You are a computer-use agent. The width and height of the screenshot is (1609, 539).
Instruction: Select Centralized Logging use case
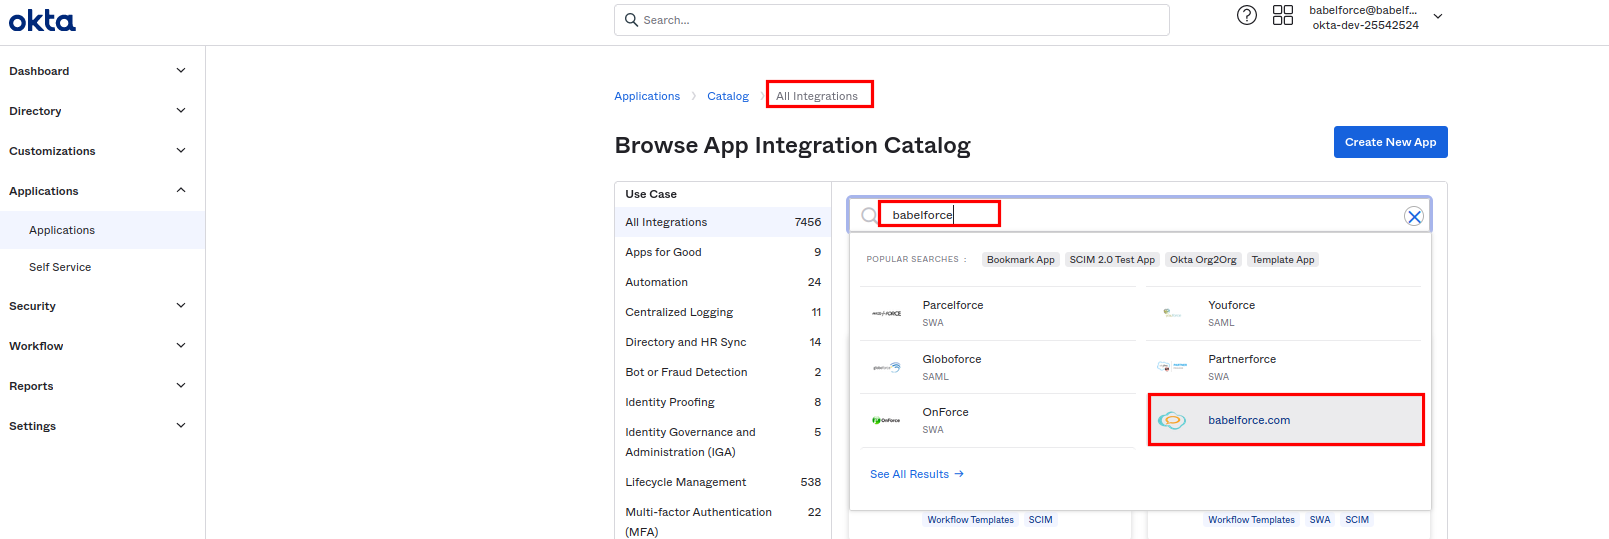coord(723,312)
